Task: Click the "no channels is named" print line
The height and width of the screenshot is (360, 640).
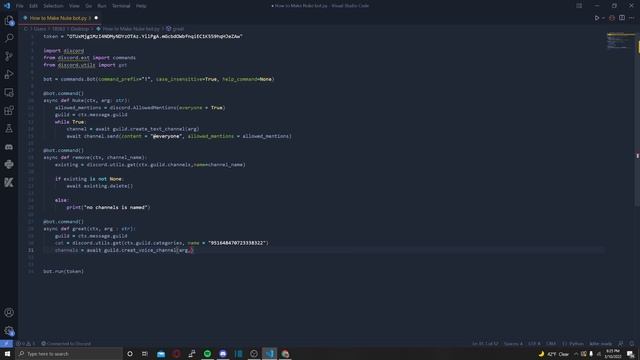Action: 108,207
